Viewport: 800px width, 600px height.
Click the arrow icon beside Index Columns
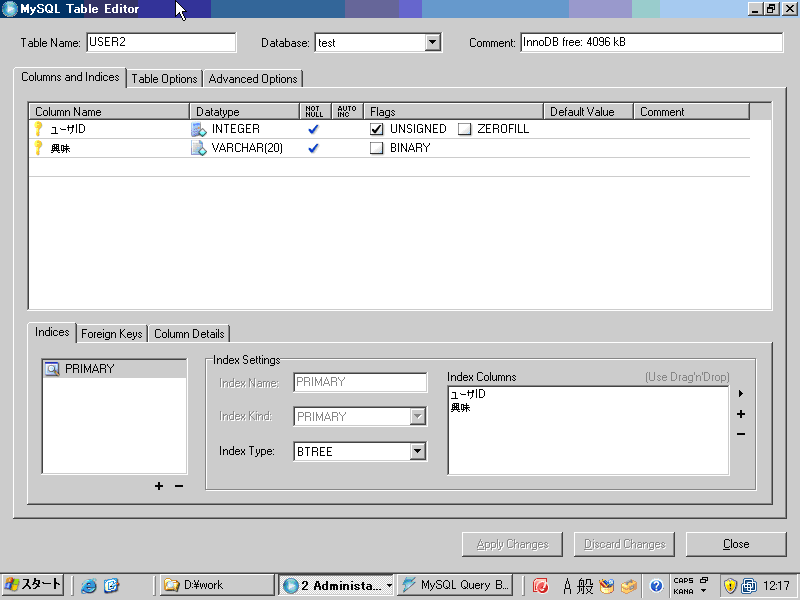pos(741,393)
